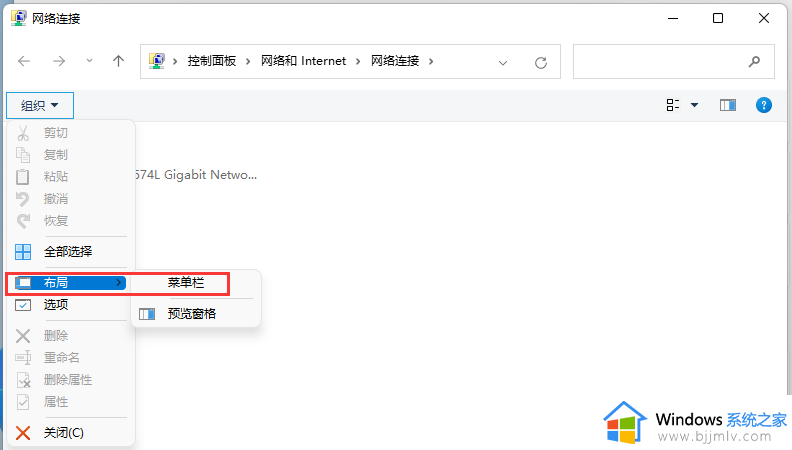Select 全部选择 from the menu

(x=68, y=251)
